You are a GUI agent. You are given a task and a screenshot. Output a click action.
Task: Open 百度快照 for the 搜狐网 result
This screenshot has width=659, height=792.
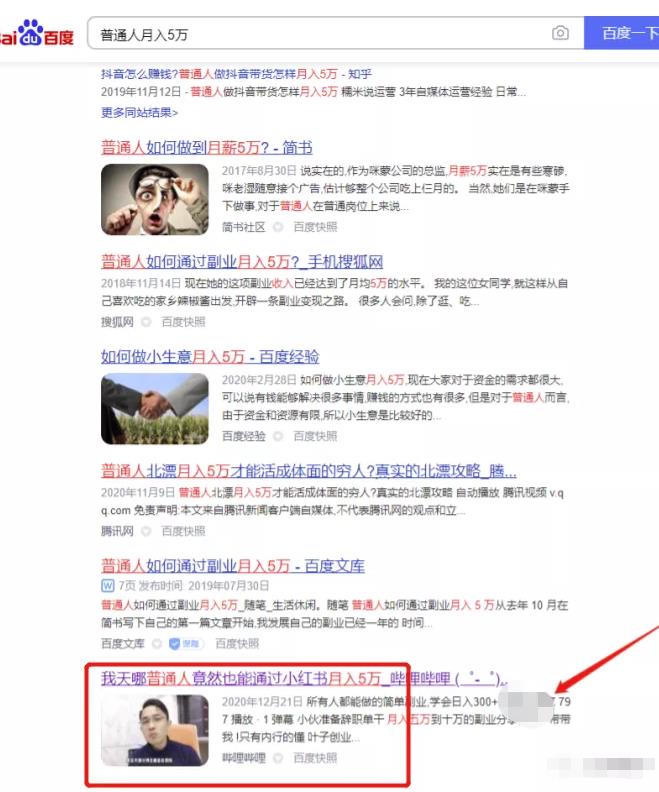coord(183,322)
